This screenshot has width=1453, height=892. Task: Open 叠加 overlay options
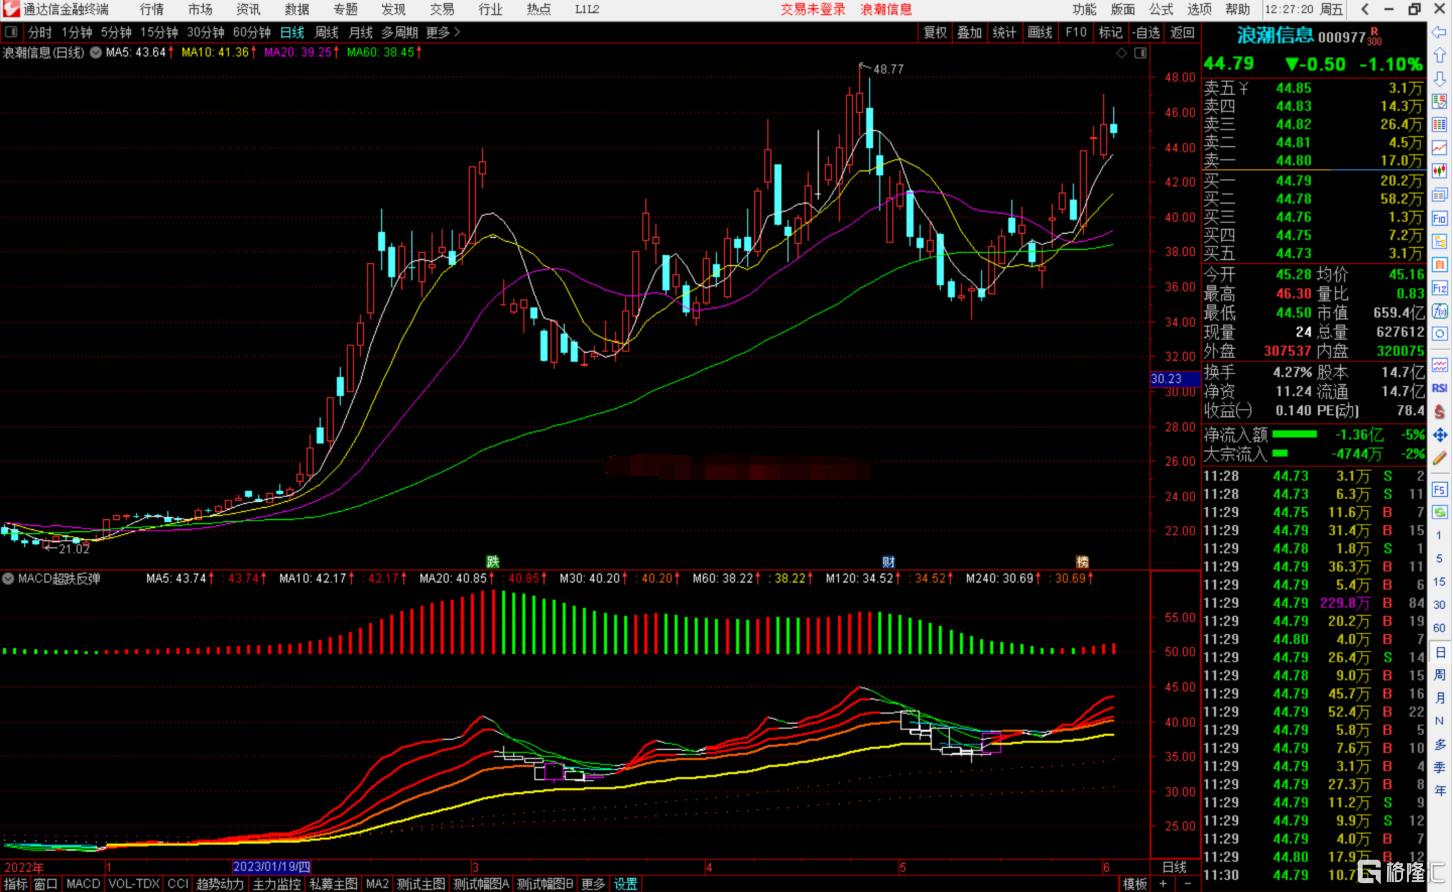coord(970,33)
